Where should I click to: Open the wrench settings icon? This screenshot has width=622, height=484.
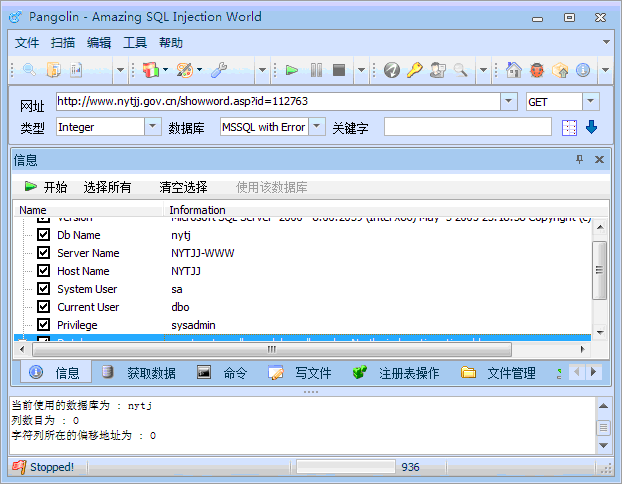point(219,70)
